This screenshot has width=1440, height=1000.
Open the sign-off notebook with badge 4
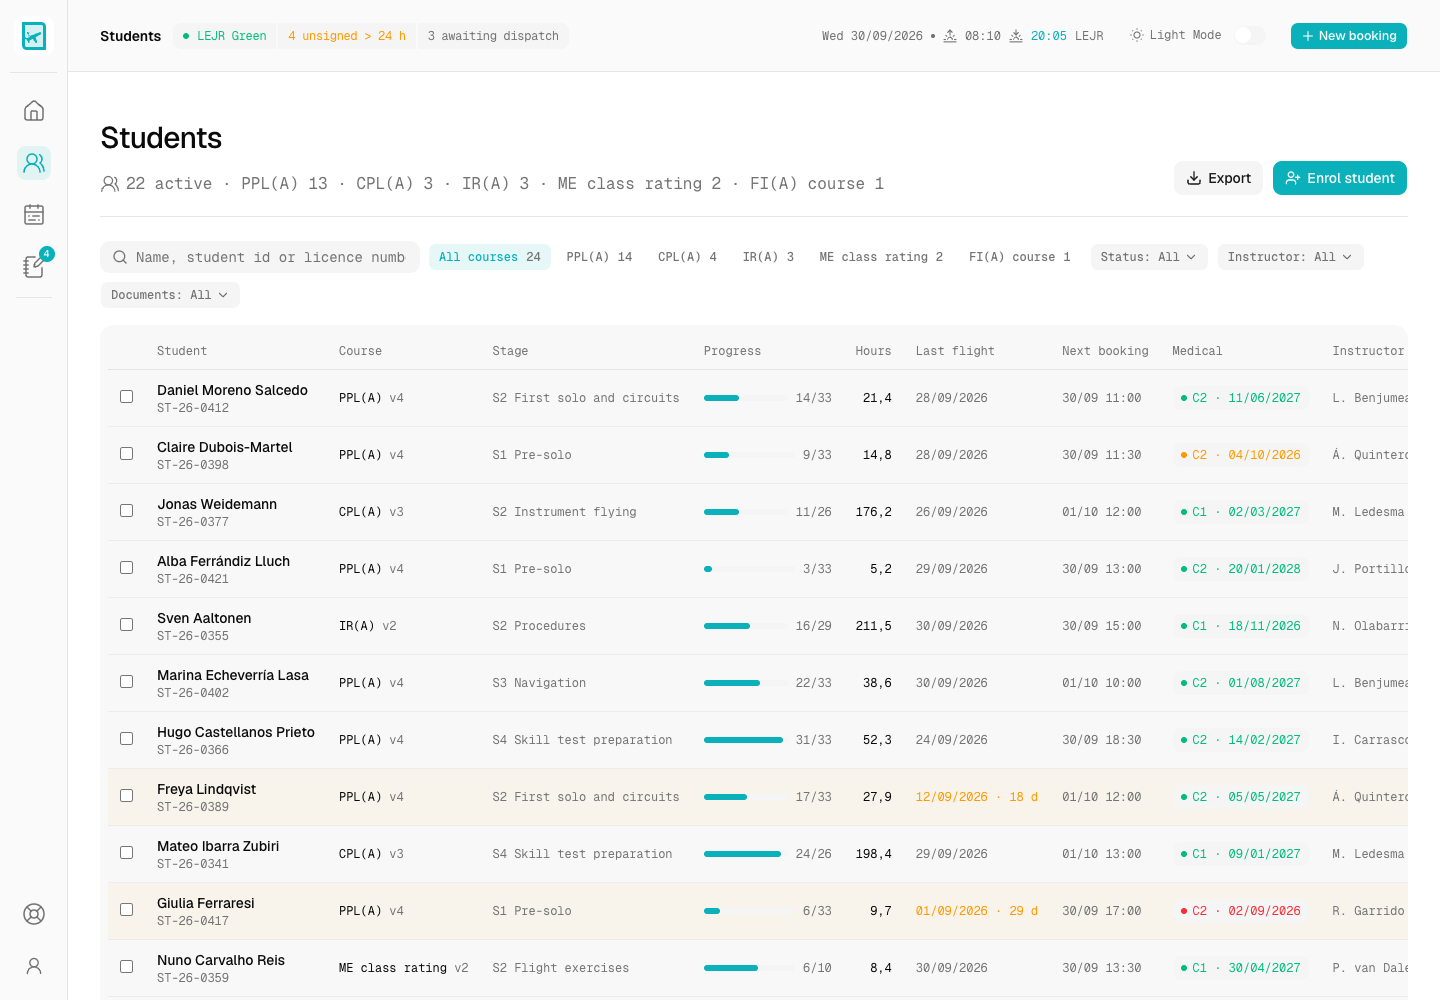tap(34, 266)
